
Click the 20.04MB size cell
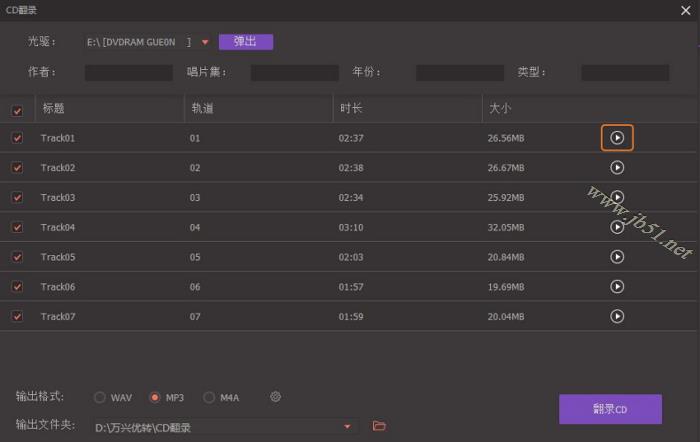pos(506,317)
